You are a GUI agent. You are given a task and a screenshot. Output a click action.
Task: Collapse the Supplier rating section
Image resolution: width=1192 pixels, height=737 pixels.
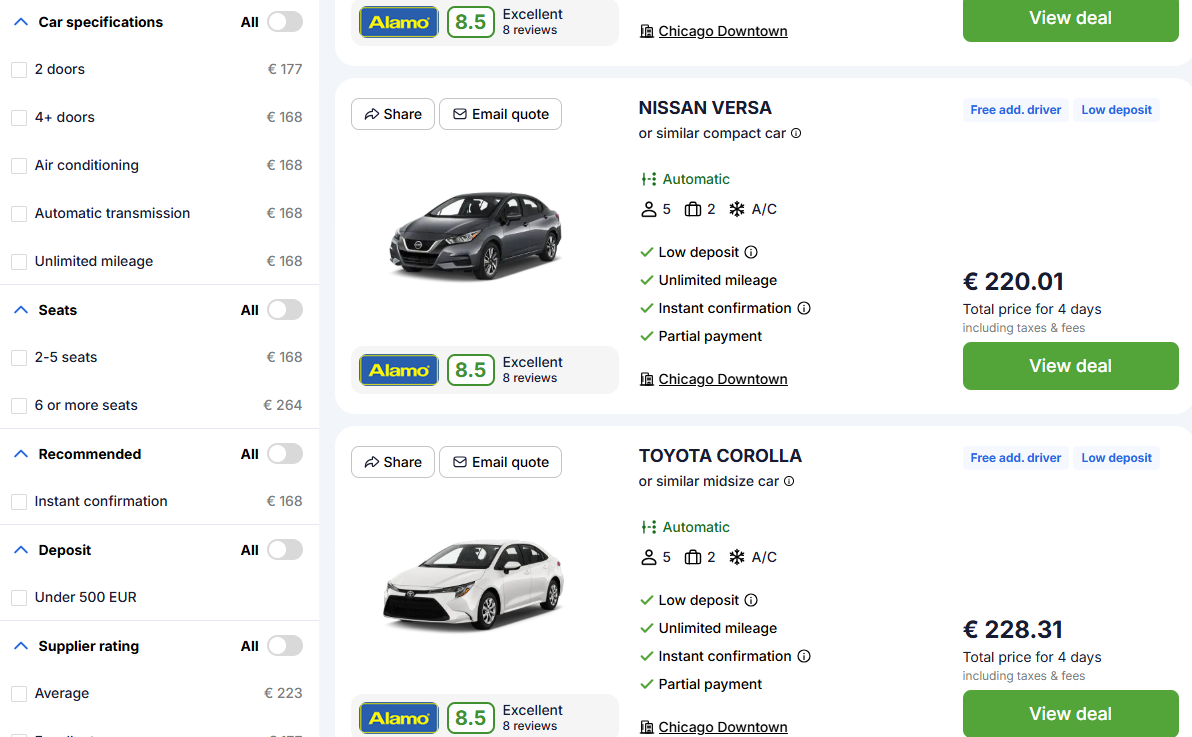click(20, 646)
